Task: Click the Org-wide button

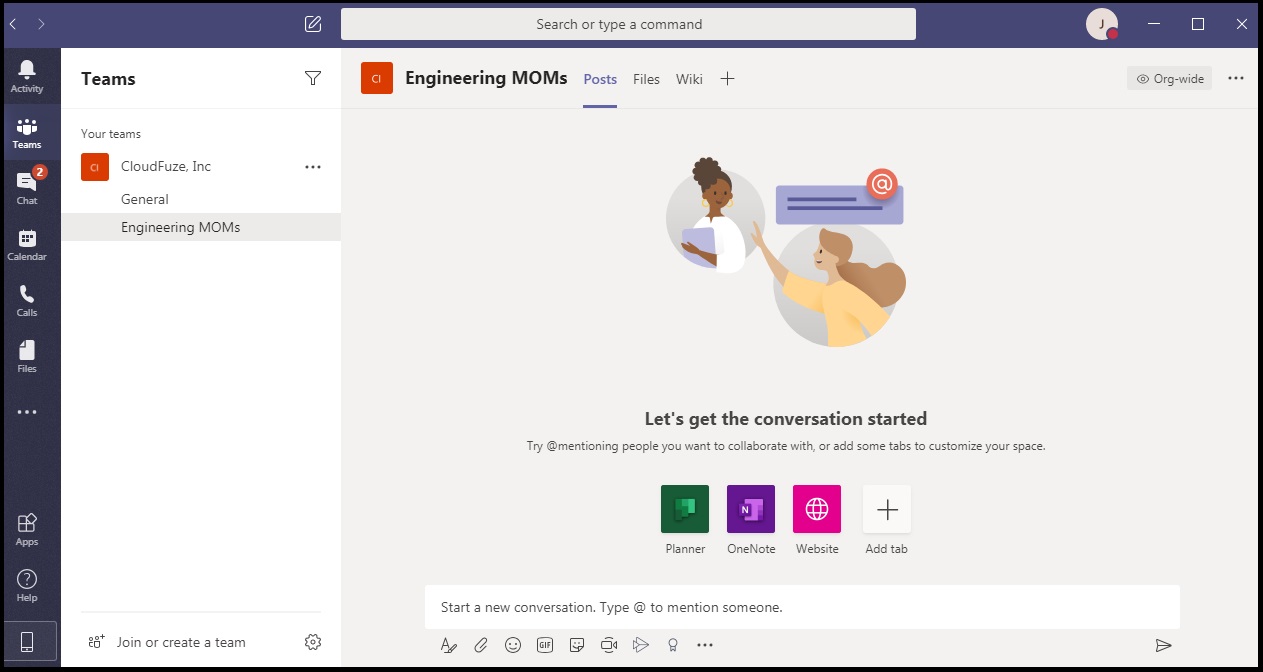Action: (x=1169, y=78)
